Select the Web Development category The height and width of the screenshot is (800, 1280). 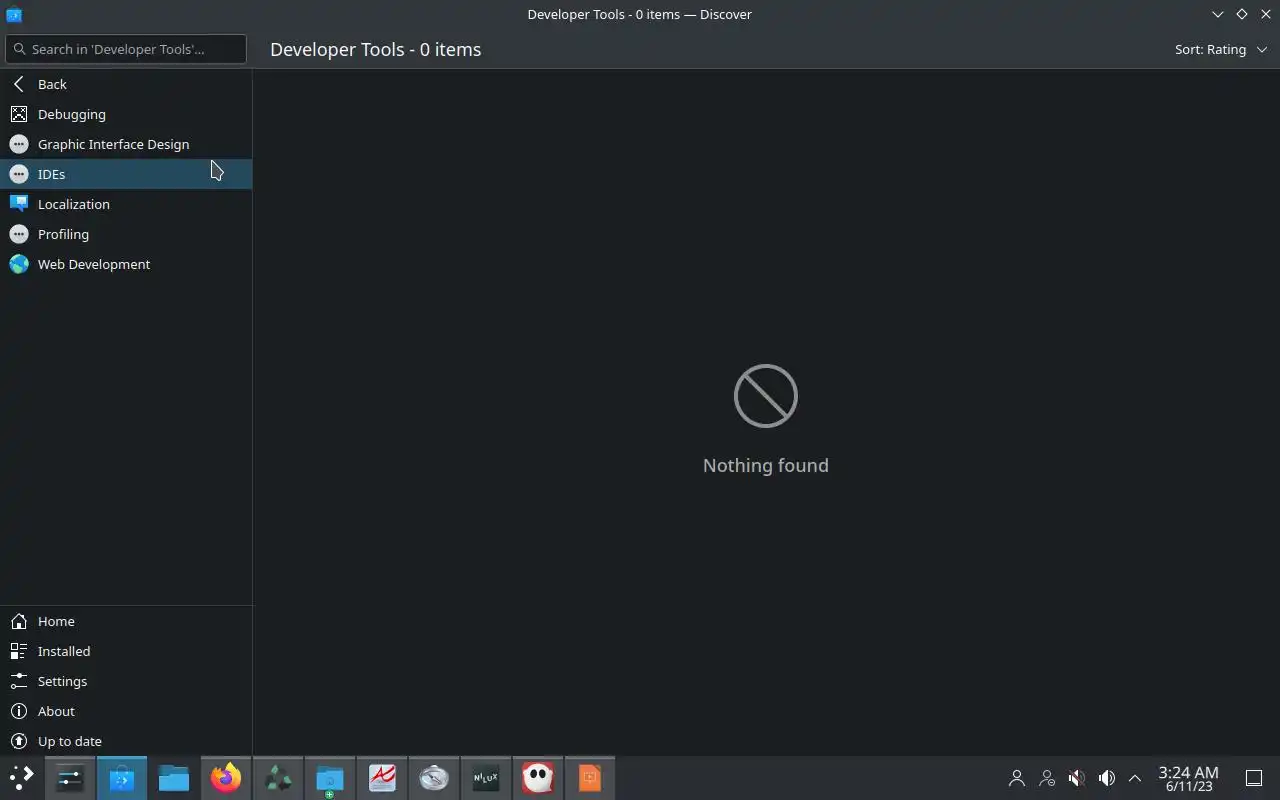(126, 264)
